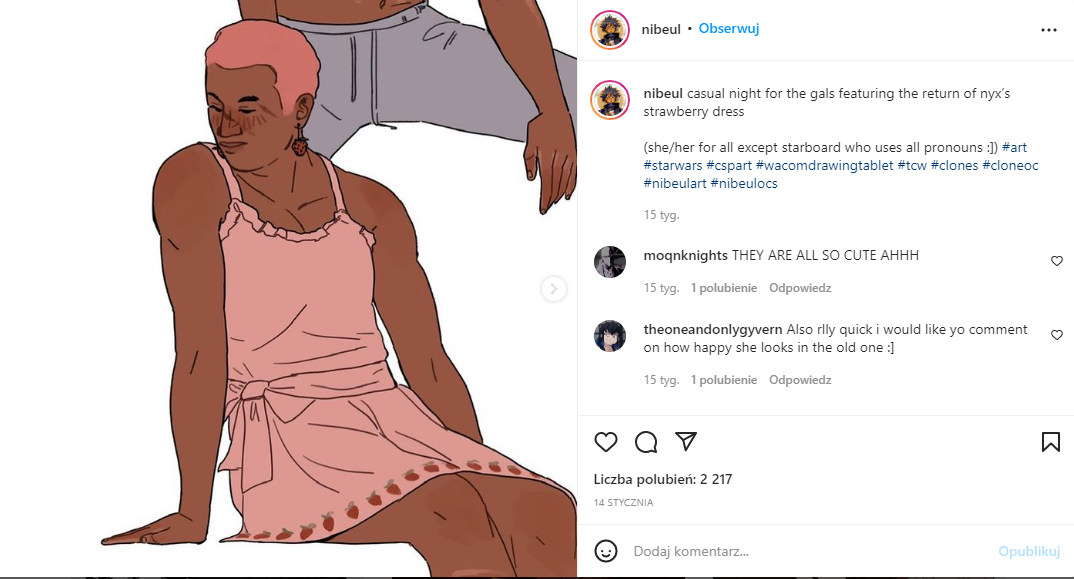Like theoneandonlygyvern comment heart
Image resolution: width=1074 pixels, height=579 pixels.
click(1057, 335)
